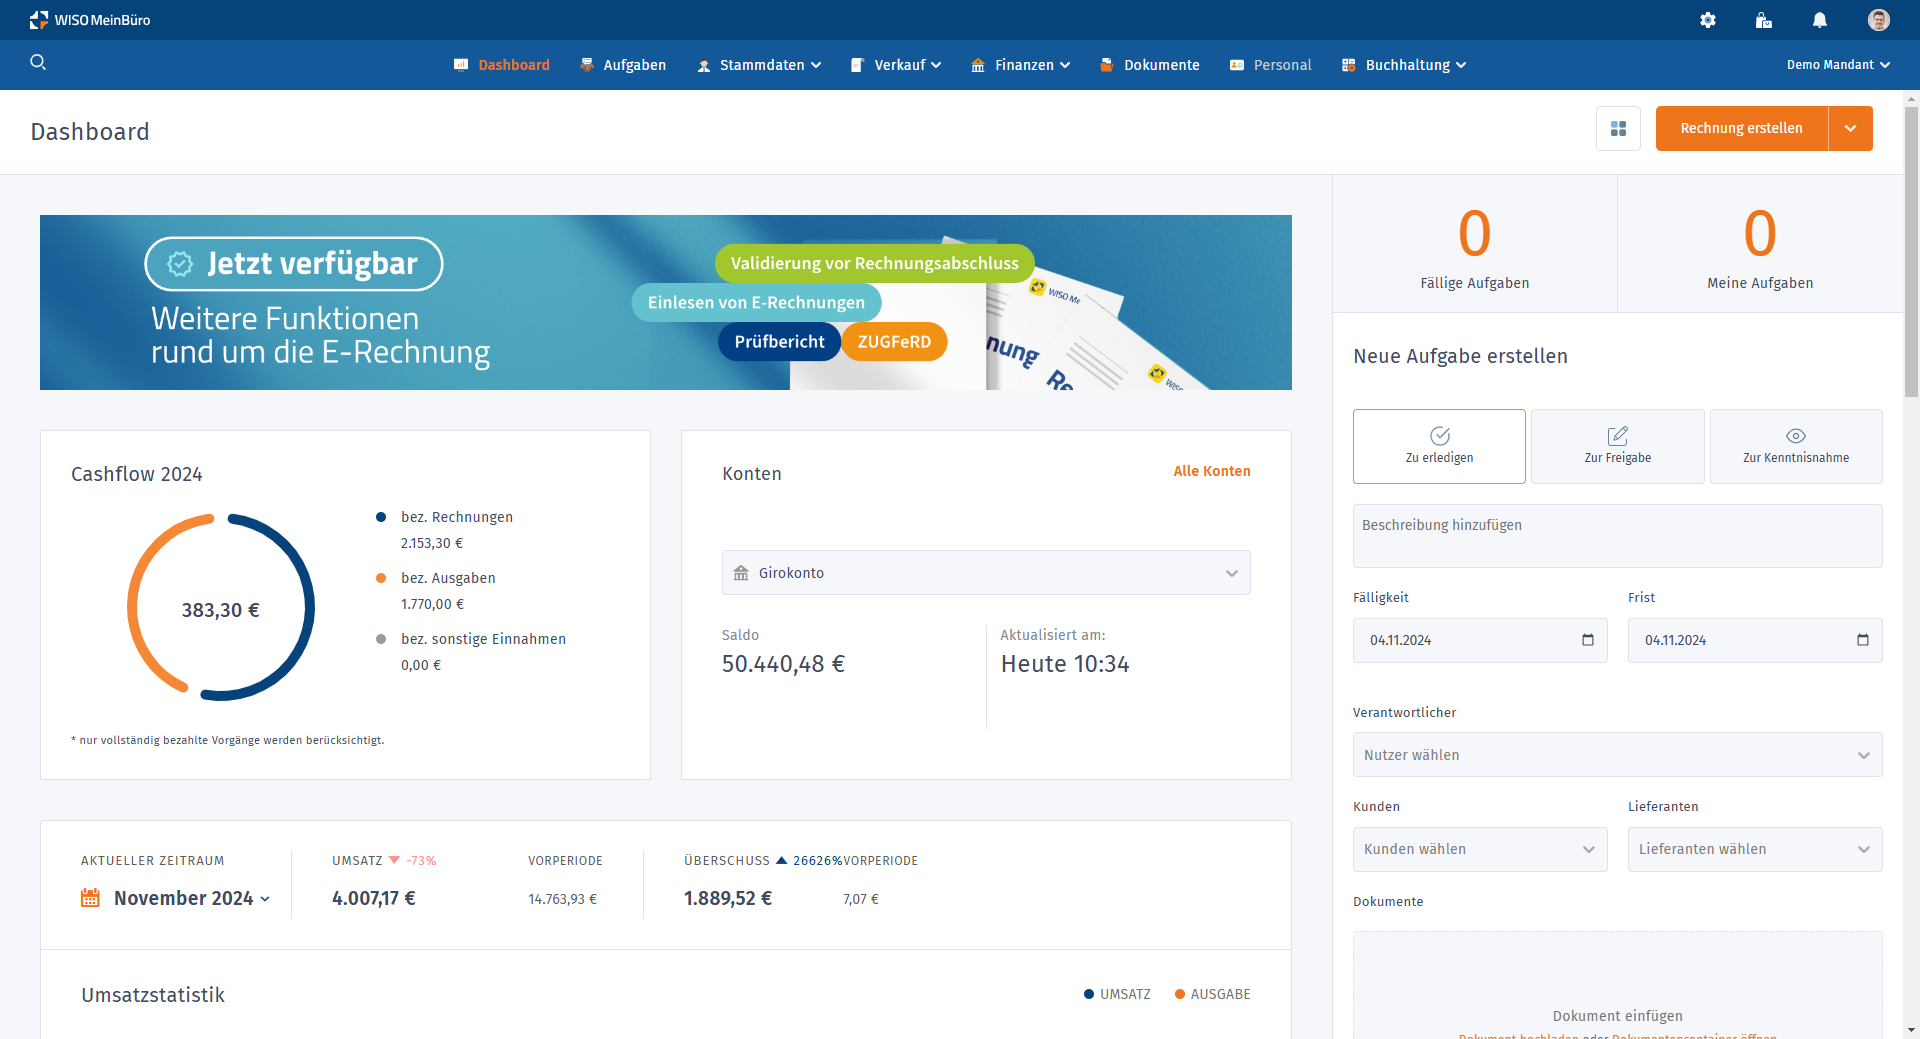The width and height of the screenshot is (1920, 1039).
Task: Click the Rechnung erstellen button
Action: coord(1742,128)
